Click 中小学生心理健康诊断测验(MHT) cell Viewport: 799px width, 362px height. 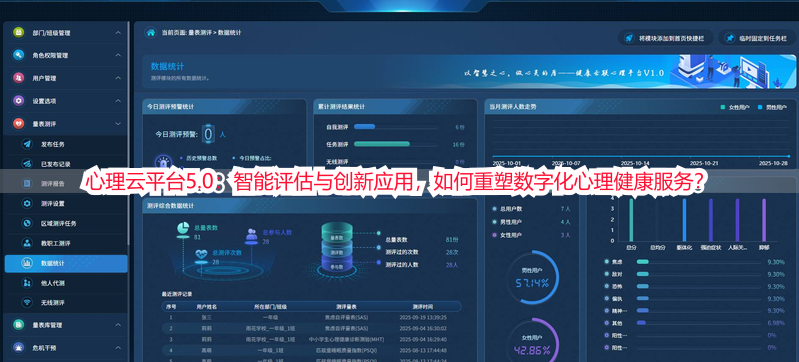click(x=346, y=339)
